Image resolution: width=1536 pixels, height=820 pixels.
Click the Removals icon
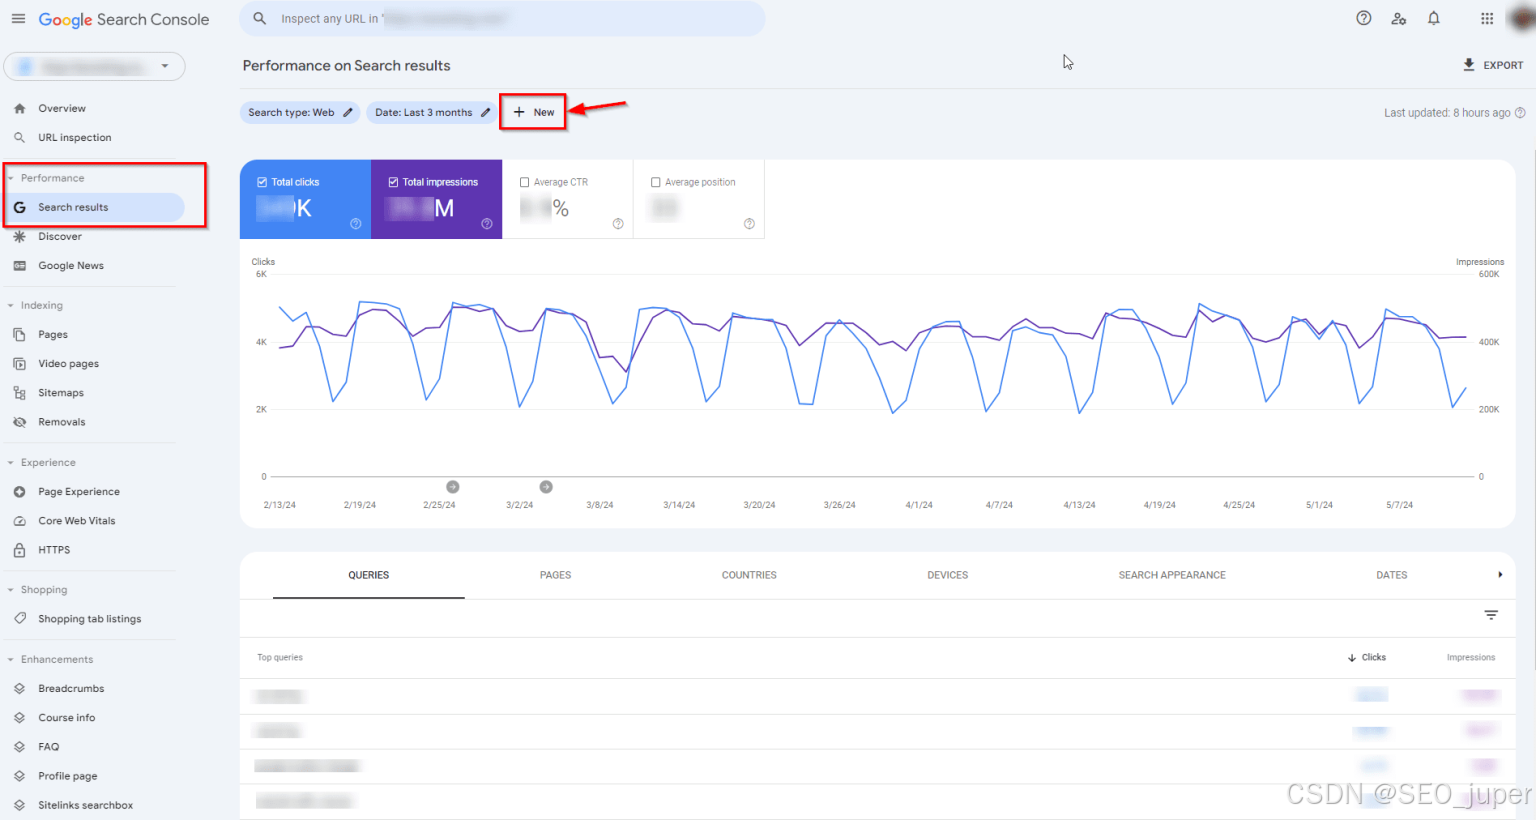coord(19,422)
